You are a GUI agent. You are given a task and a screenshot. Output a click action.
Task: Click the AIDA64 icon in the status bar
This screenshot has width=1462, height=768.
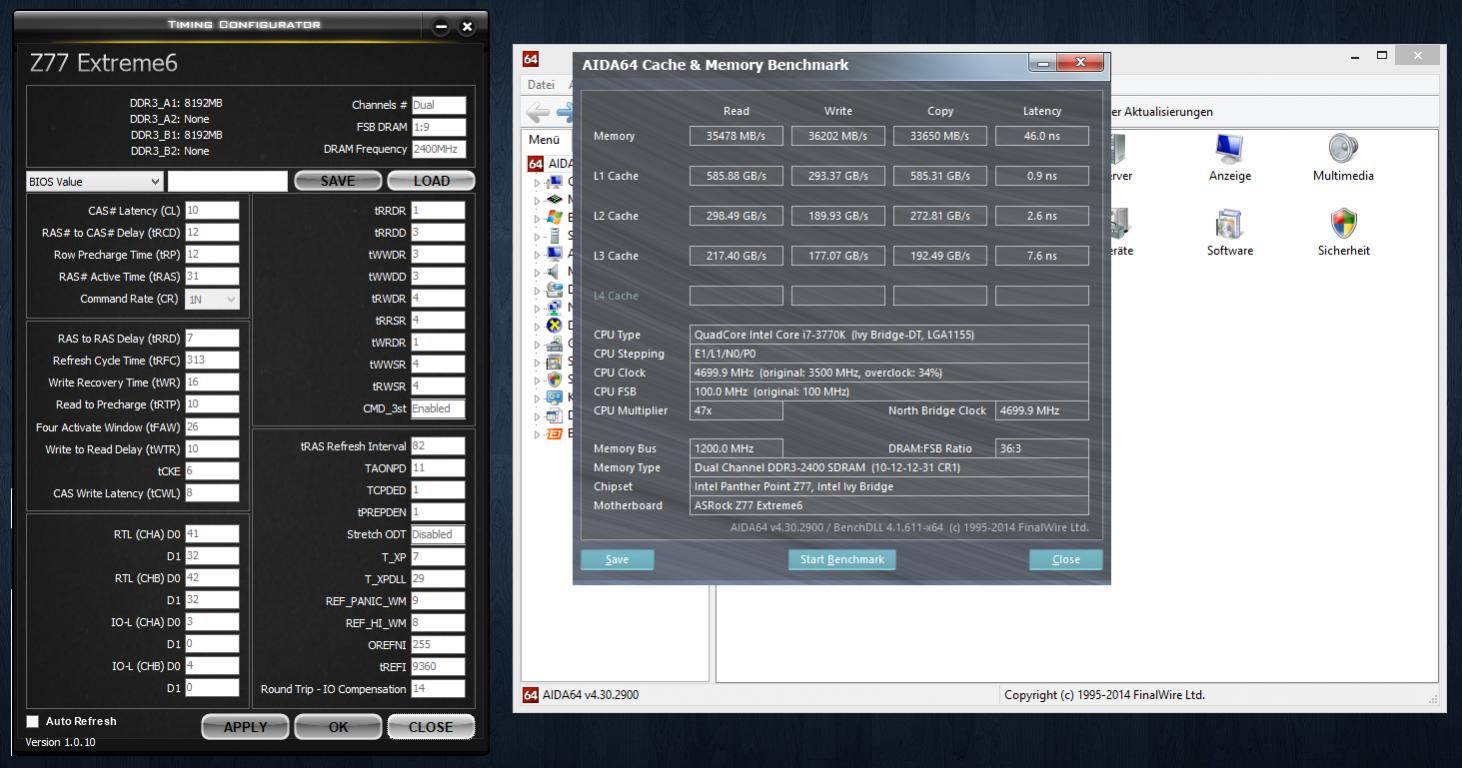pos(533,694)
